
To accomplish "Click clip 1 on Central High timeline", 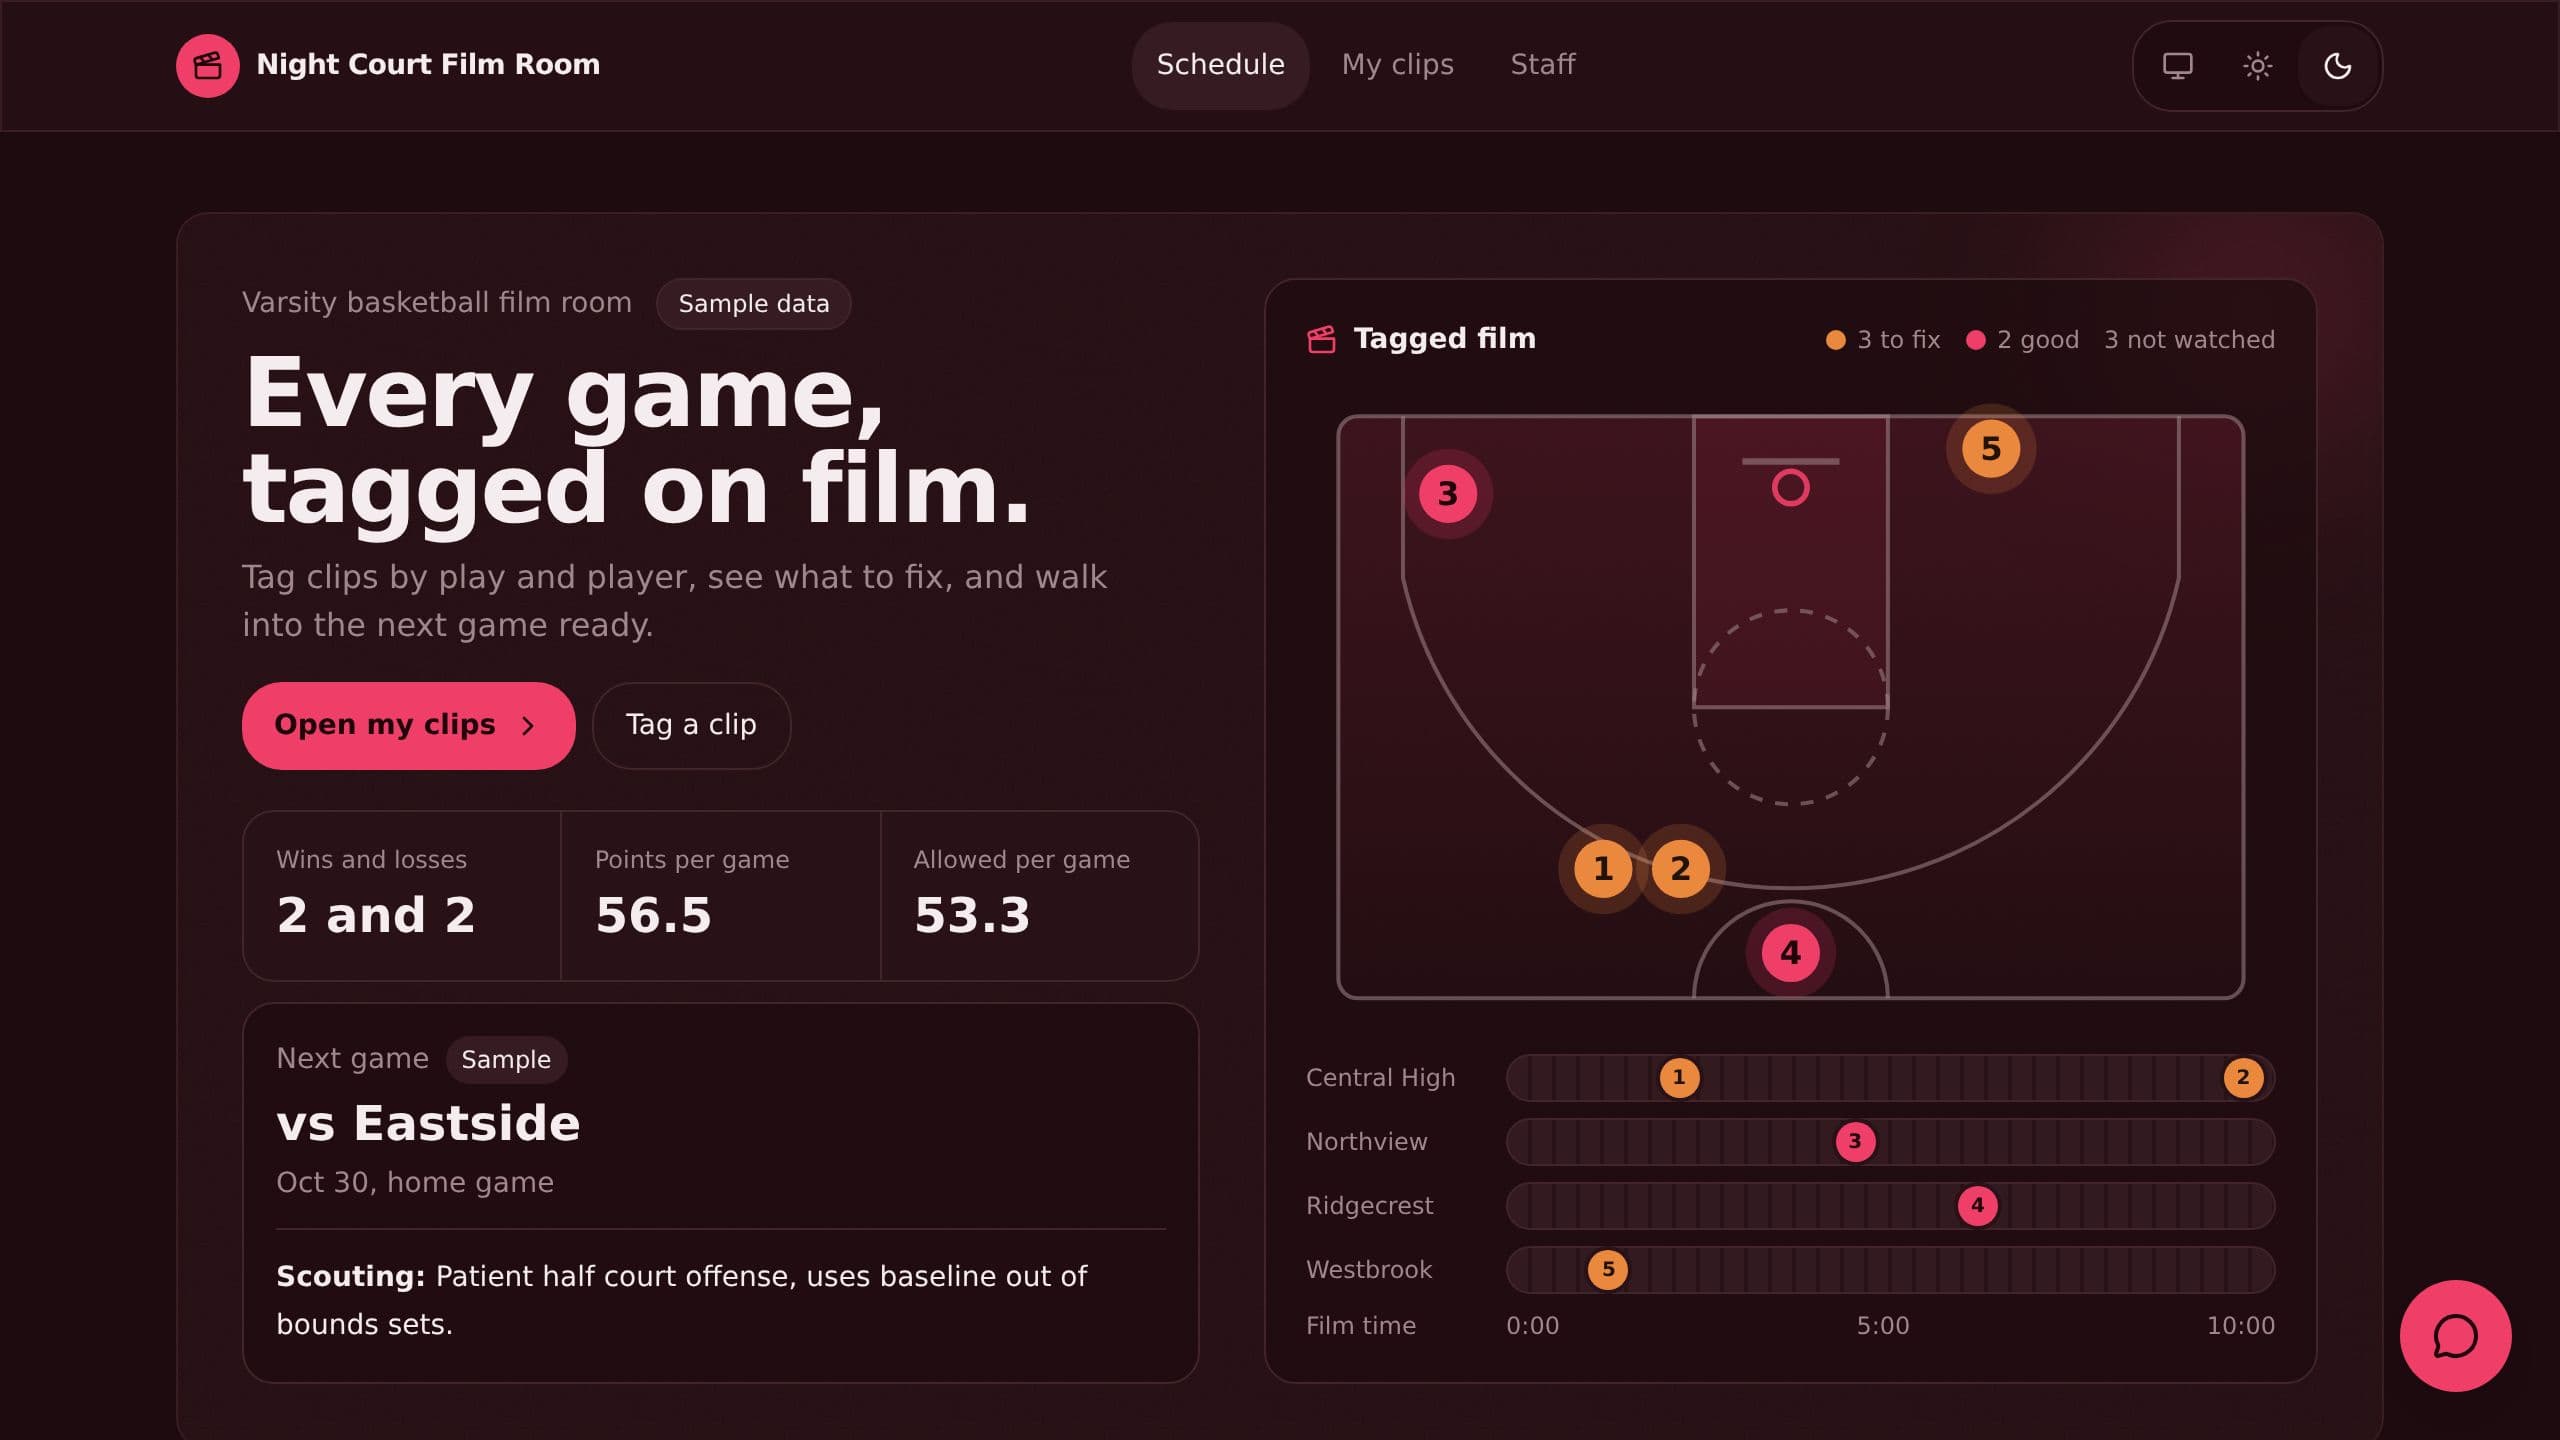I will [1679, 1077].
